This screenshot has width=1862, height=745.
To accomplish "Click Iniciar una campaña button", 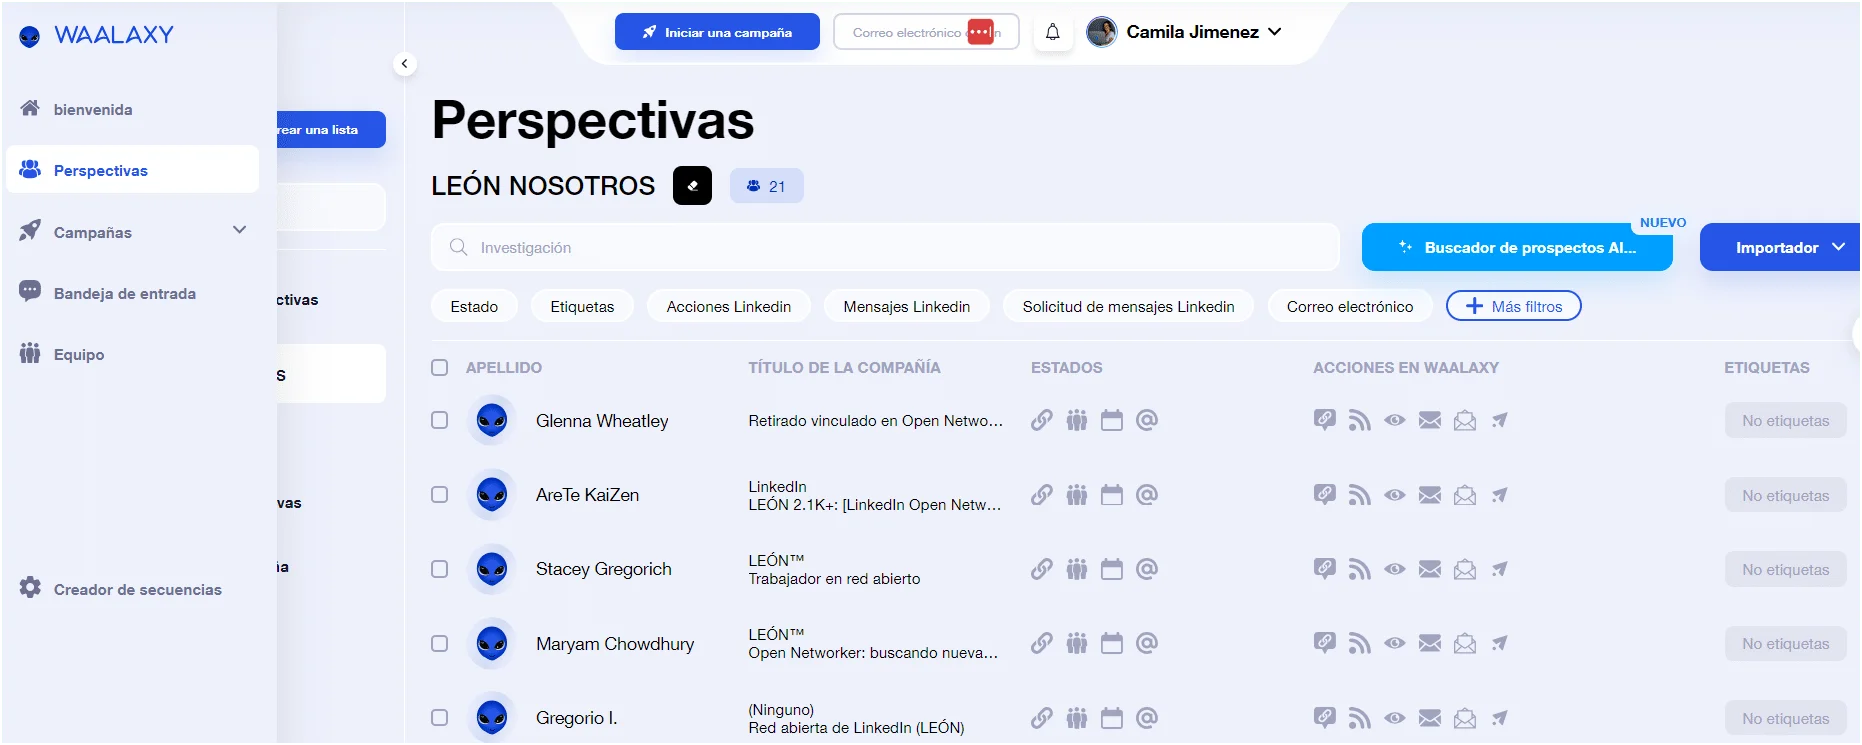I will 717,32.
